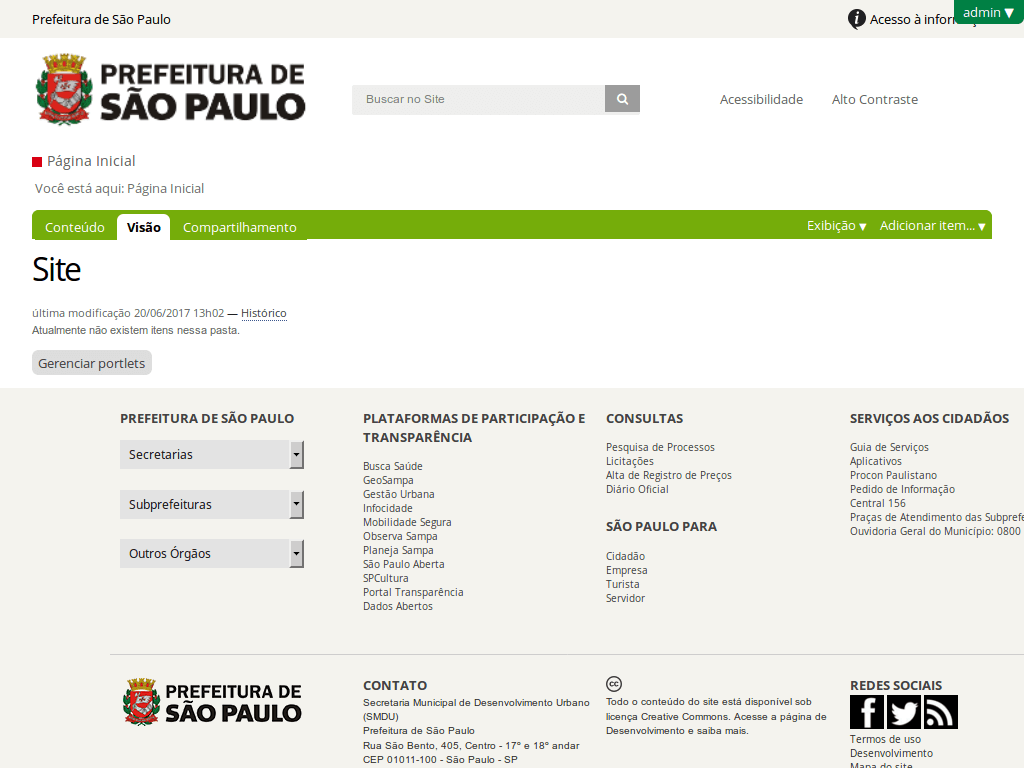Open Alta de Registro de Preços link
The height and width of the screenshot is (768, 1024).
point(669,475)
